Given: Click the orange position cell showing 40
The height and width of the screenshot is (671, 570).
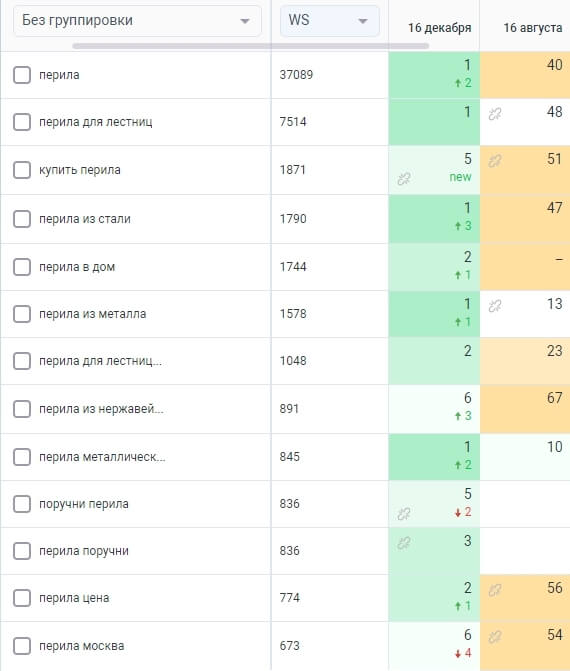Looking at the screenshot, I should tap(525, 75).
